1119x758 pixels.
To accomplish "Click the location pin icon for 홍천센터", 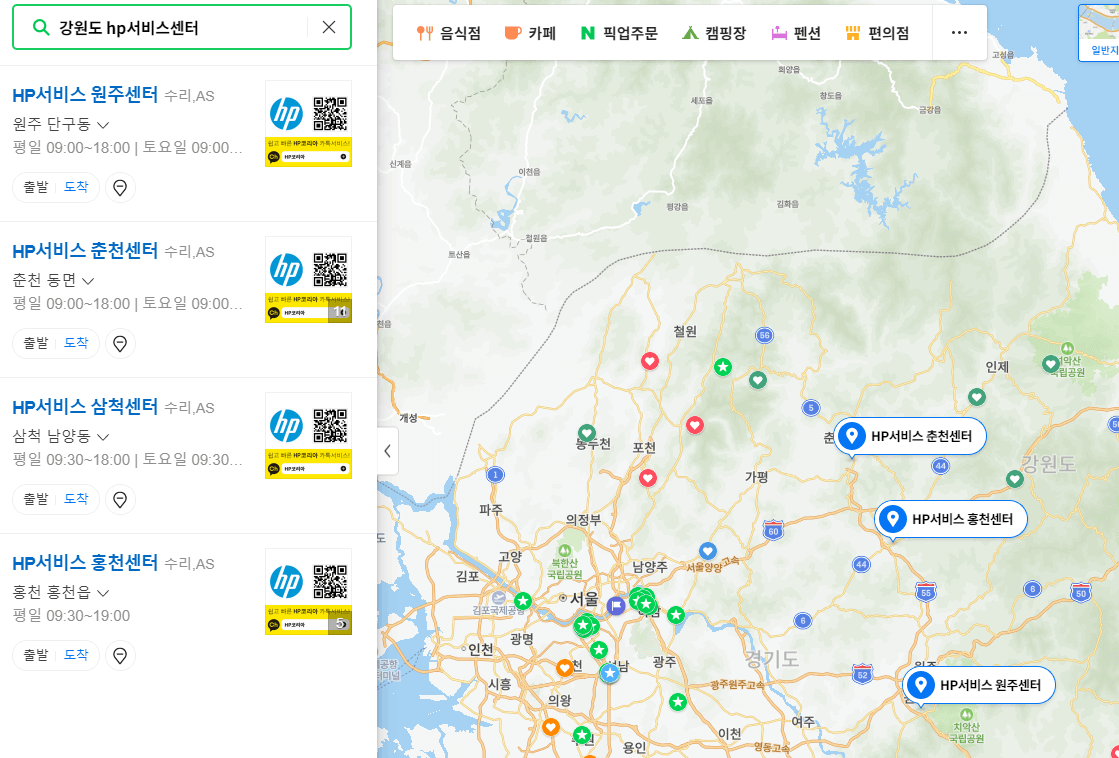I will coord(120,656).
